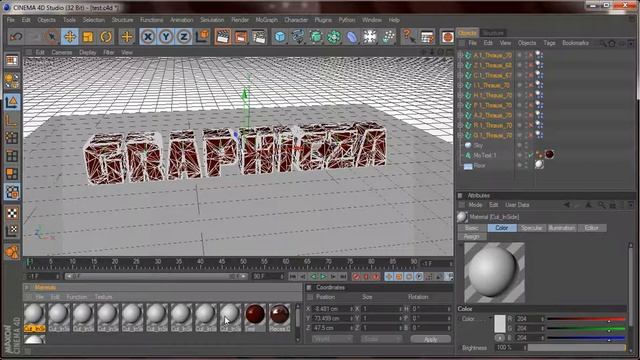Activate the Rotate tool
This screenshot has height=360, width=640.
click(x=106, y=37)
